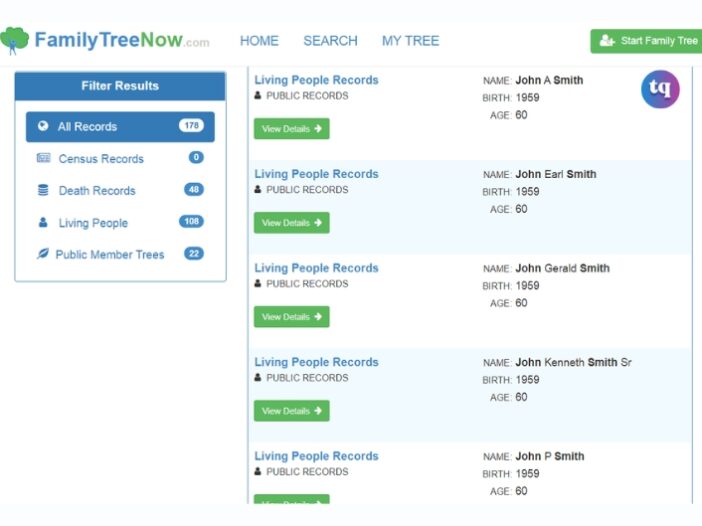Image resolution: width=702 pixels, height=526 pixels.
Task: Click age 60 for John Earl Smith
Action: coord(521,209)
